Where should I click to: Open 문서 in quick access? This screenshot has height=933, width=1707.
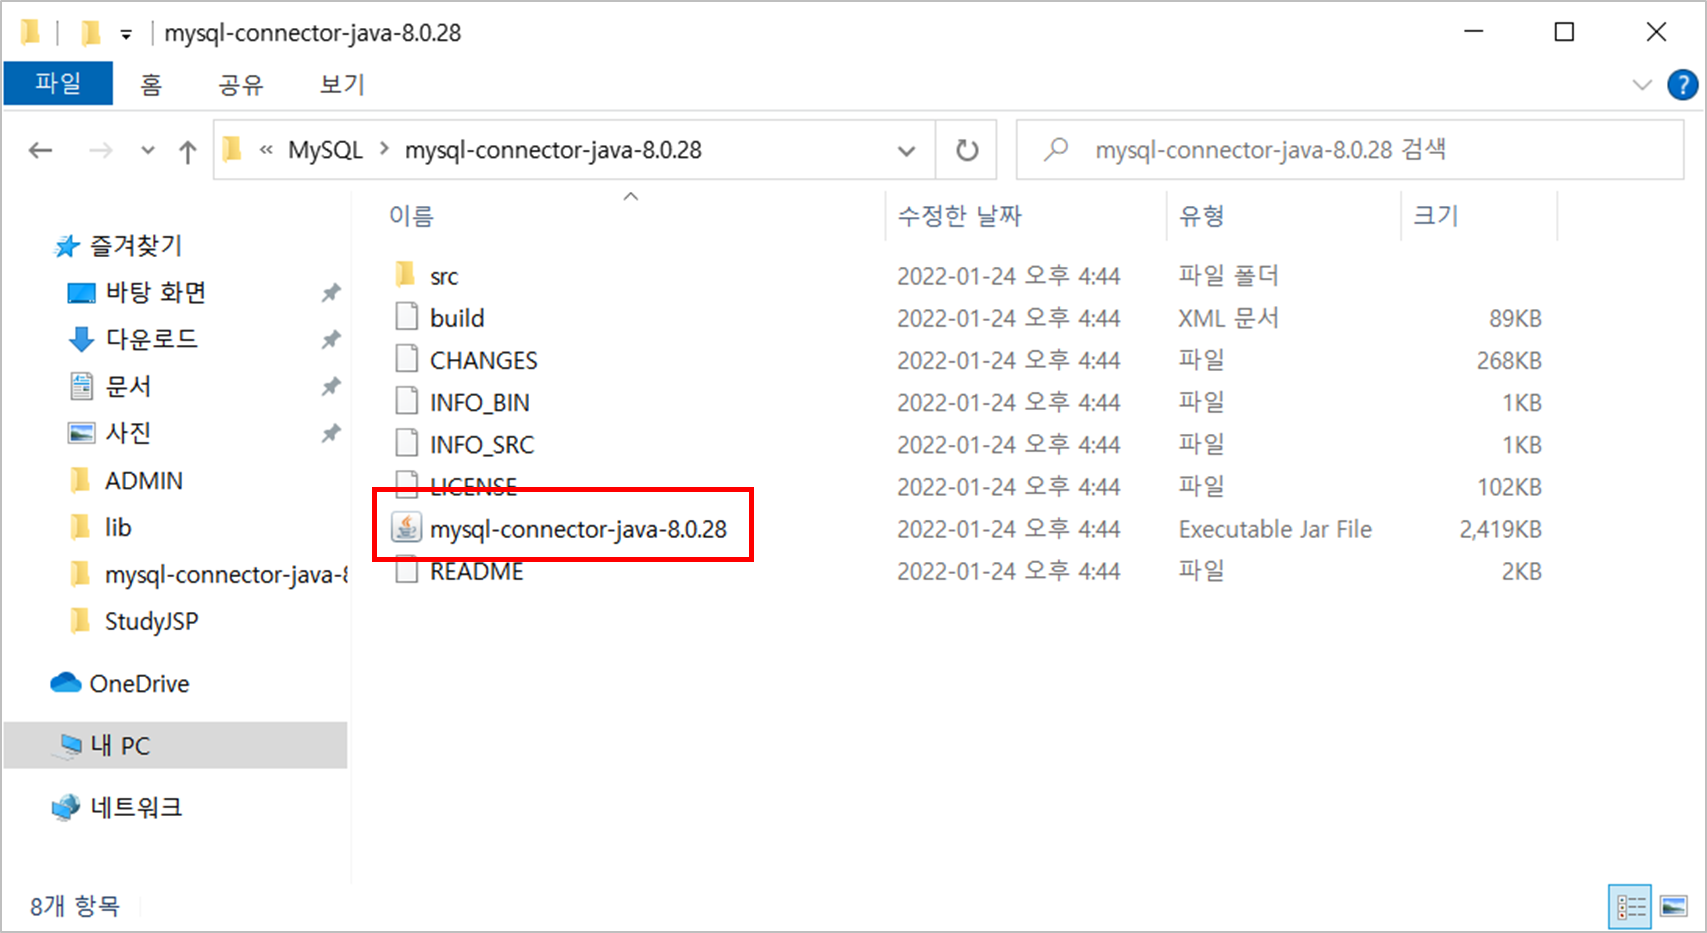point(128,386)
